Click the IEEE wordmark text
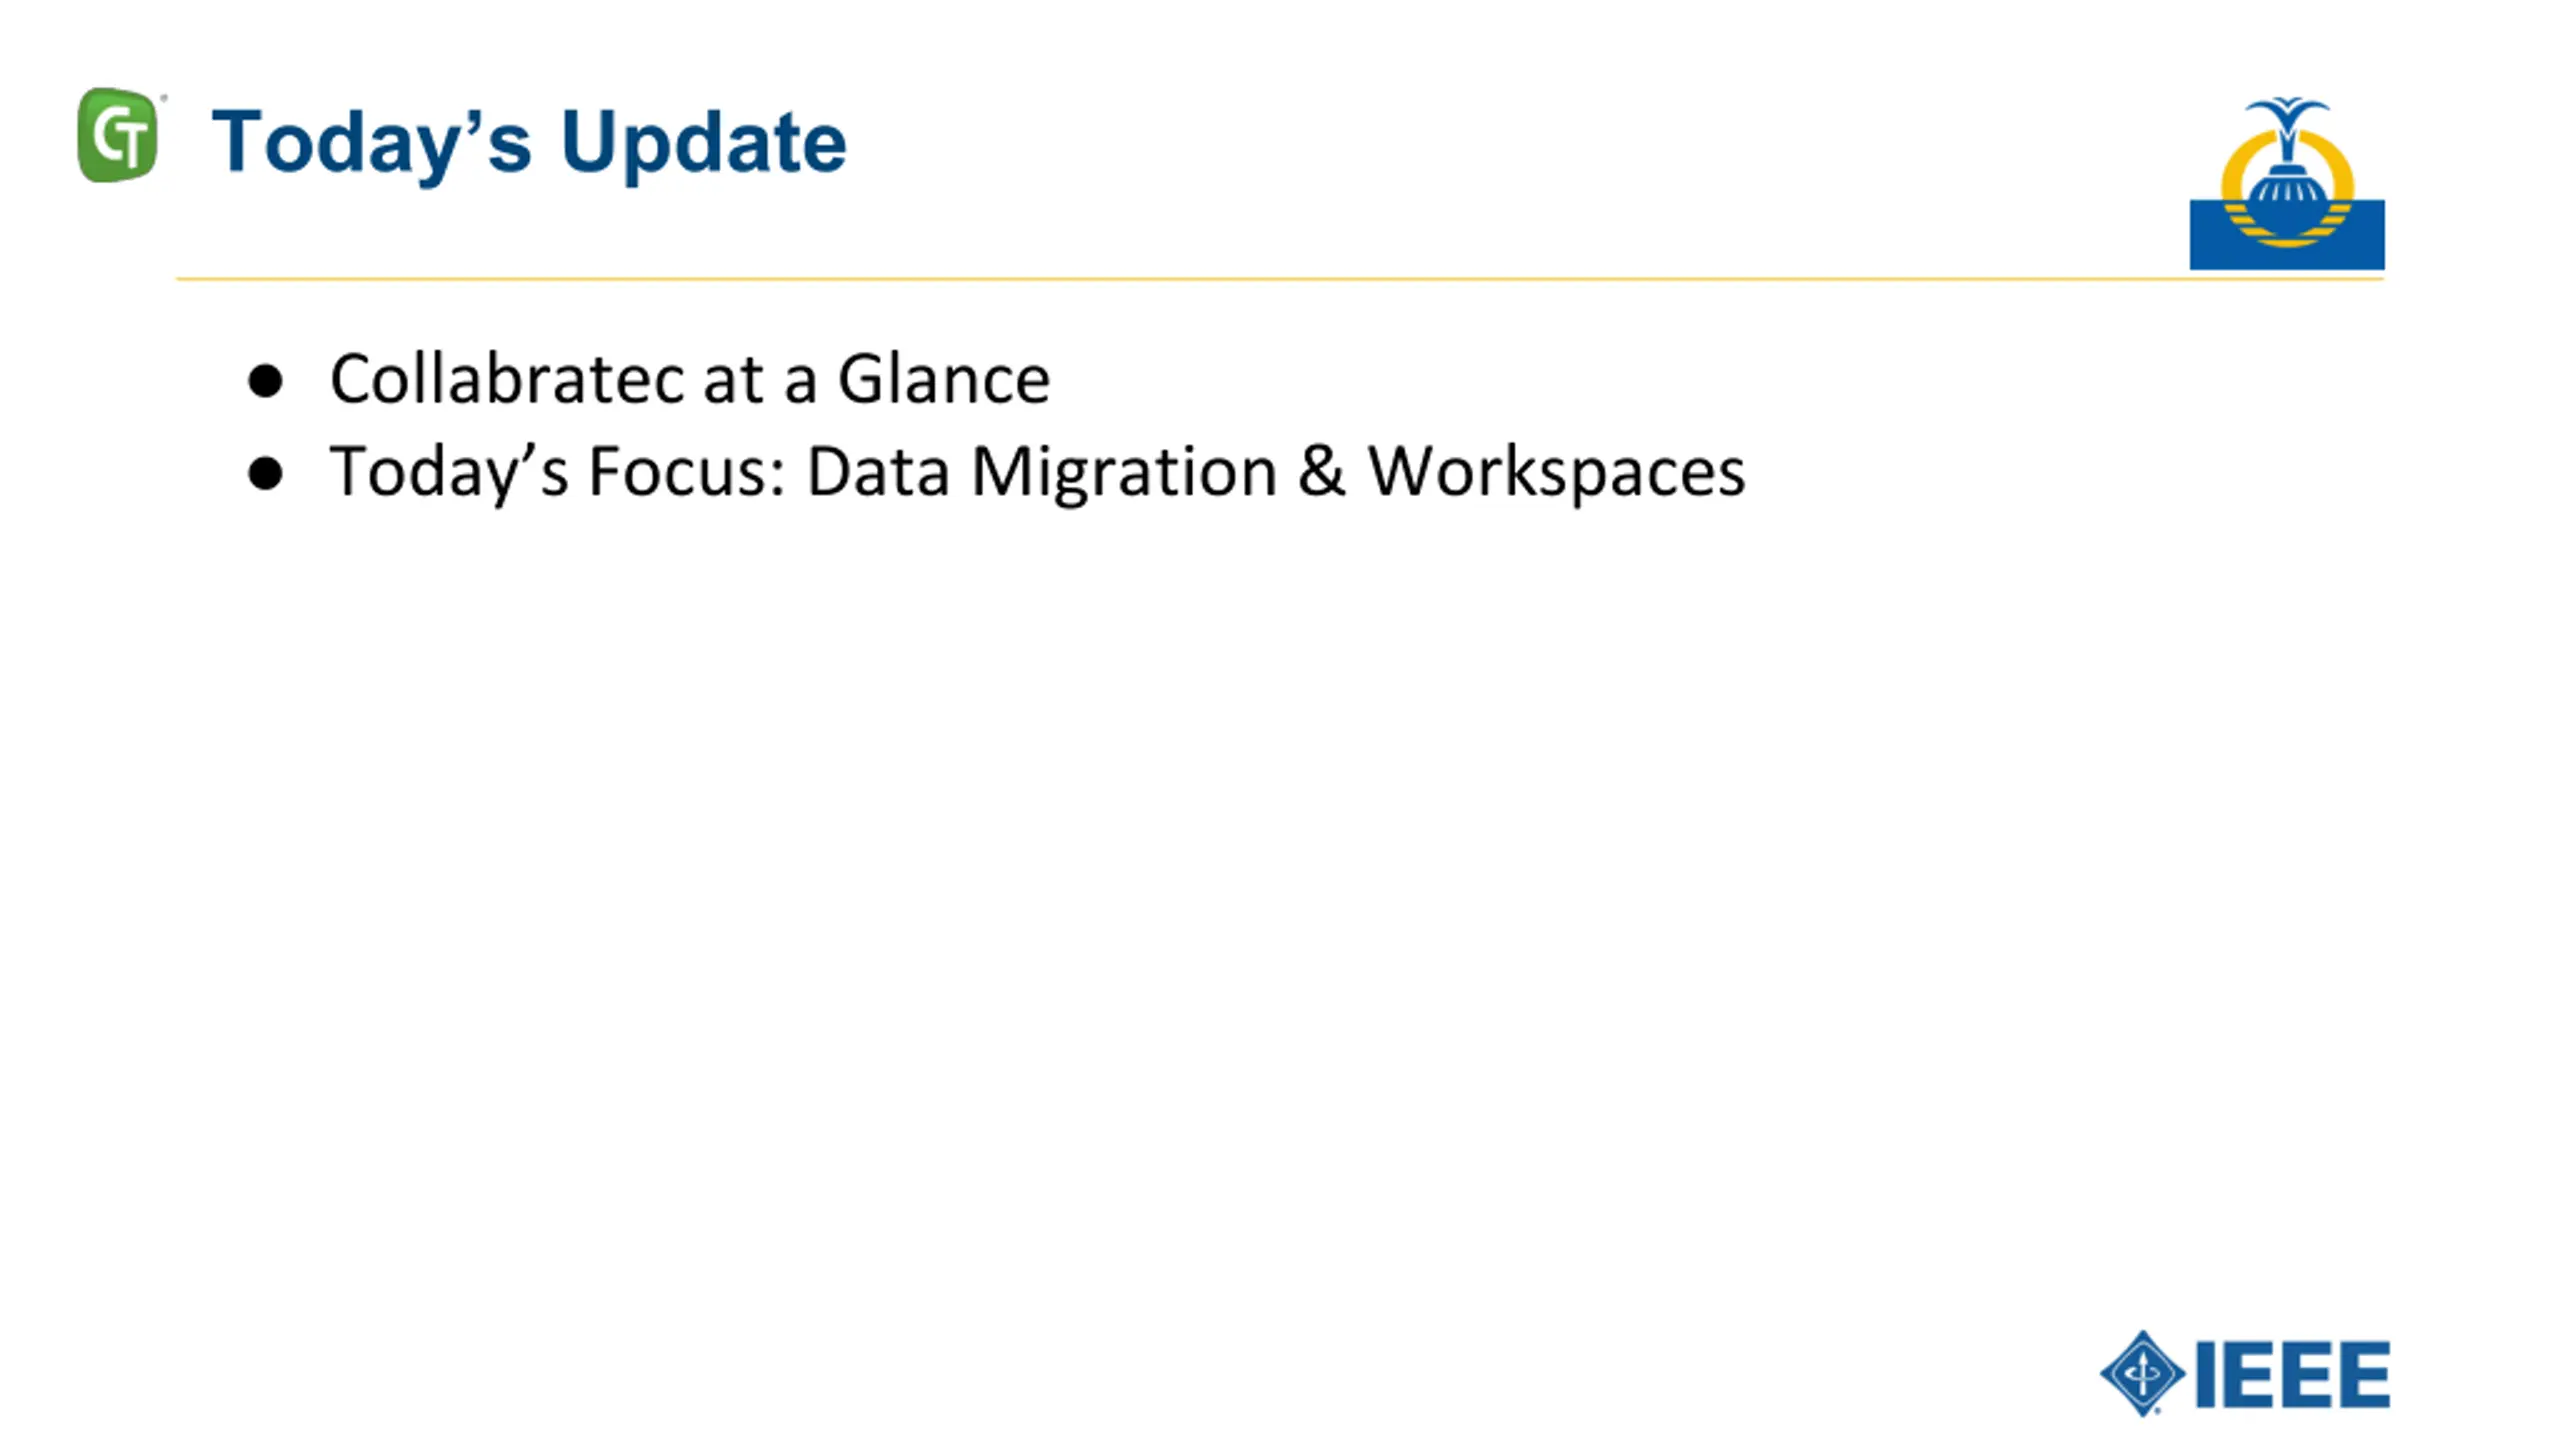Image resolution: width=2560 pixels, height=1440 pixels. point(2292,1375)
